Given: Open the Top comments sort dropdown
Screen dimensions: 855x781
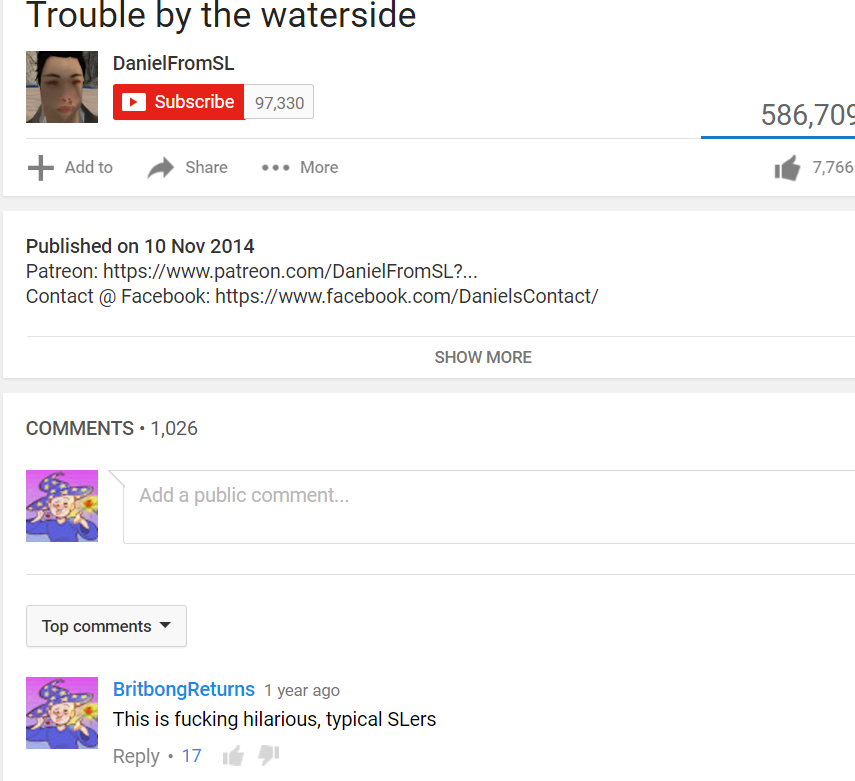Looking at the screenshot, I should tap(106, 626).
